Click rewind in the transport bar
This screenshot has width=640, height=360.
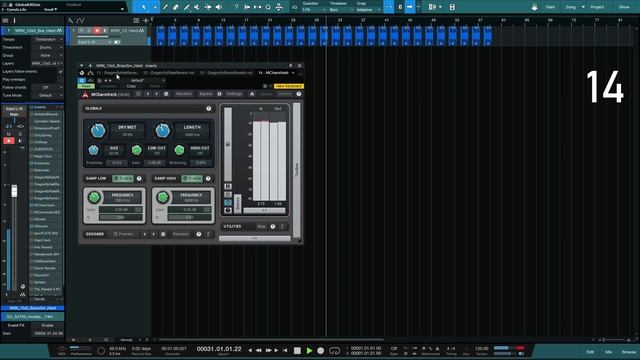(x=259, y=350)
